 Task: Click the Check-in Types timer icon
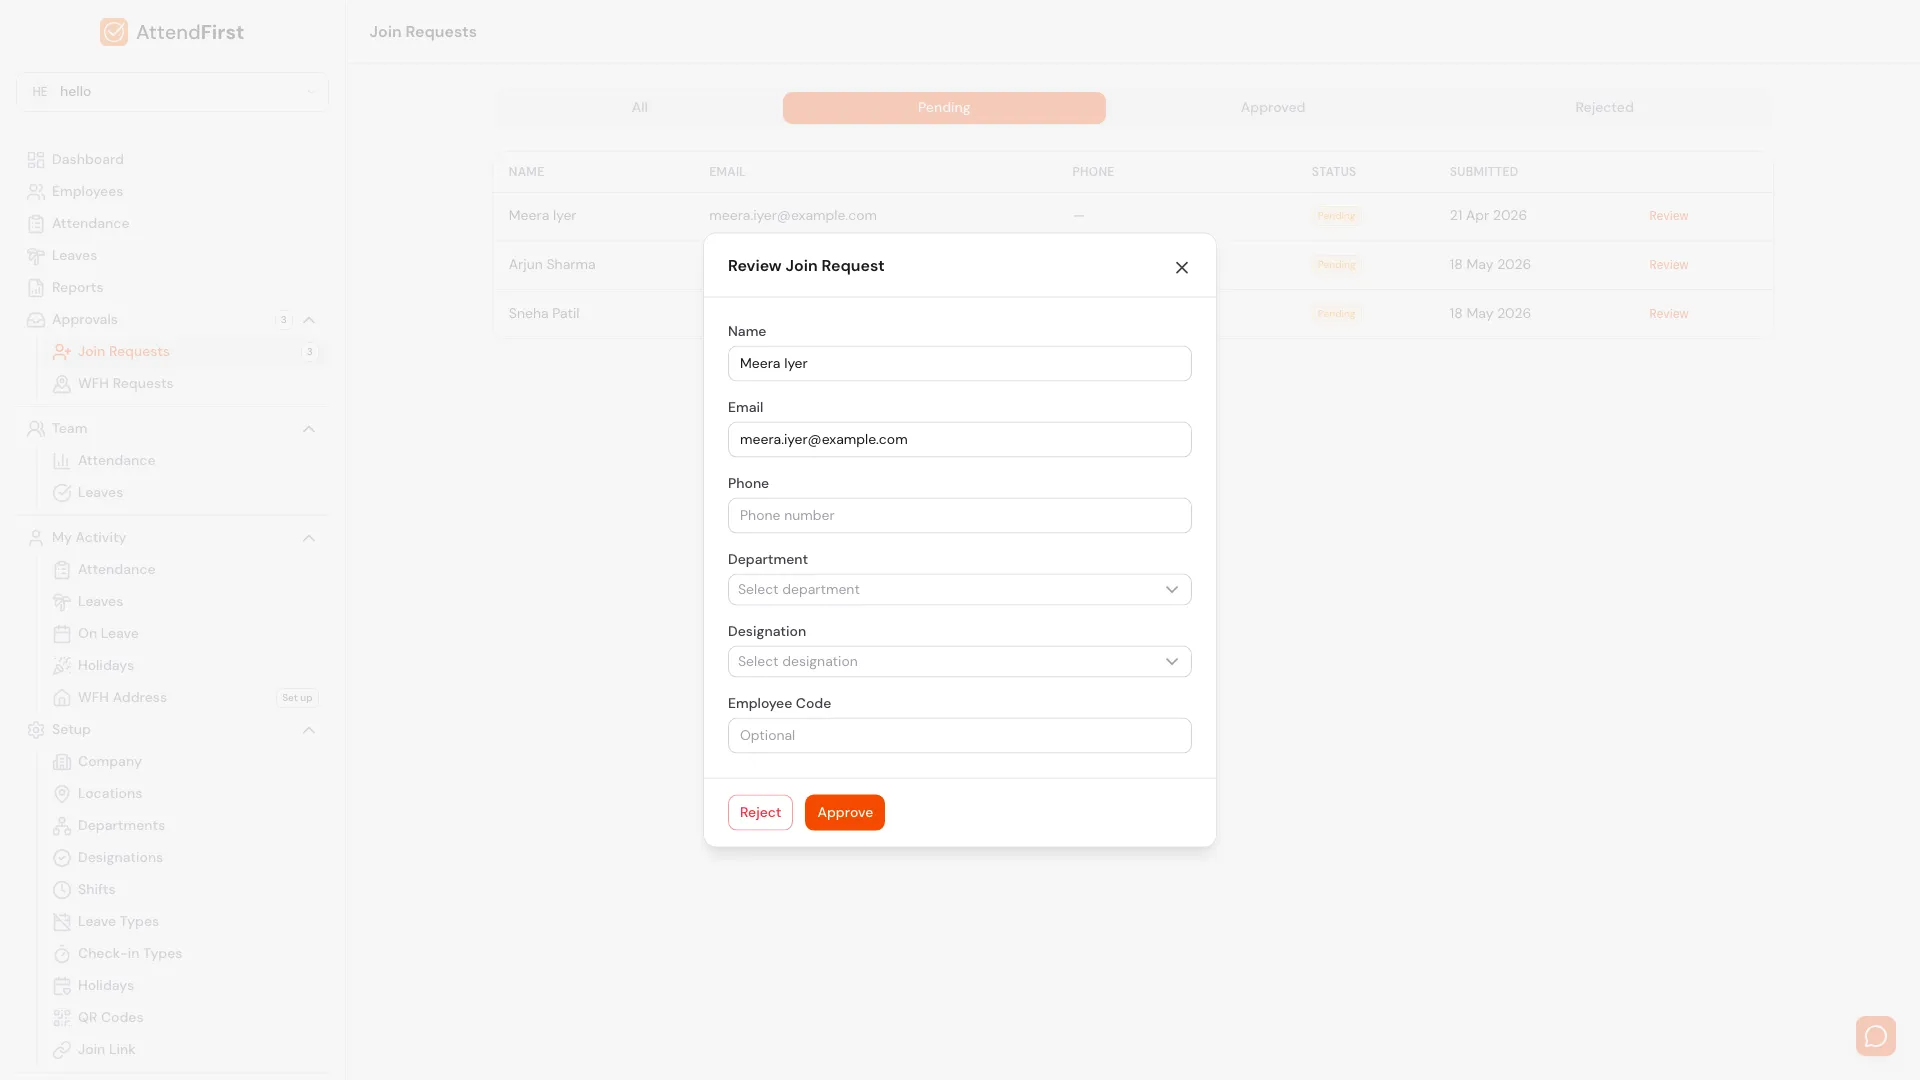tap(62, 954)
